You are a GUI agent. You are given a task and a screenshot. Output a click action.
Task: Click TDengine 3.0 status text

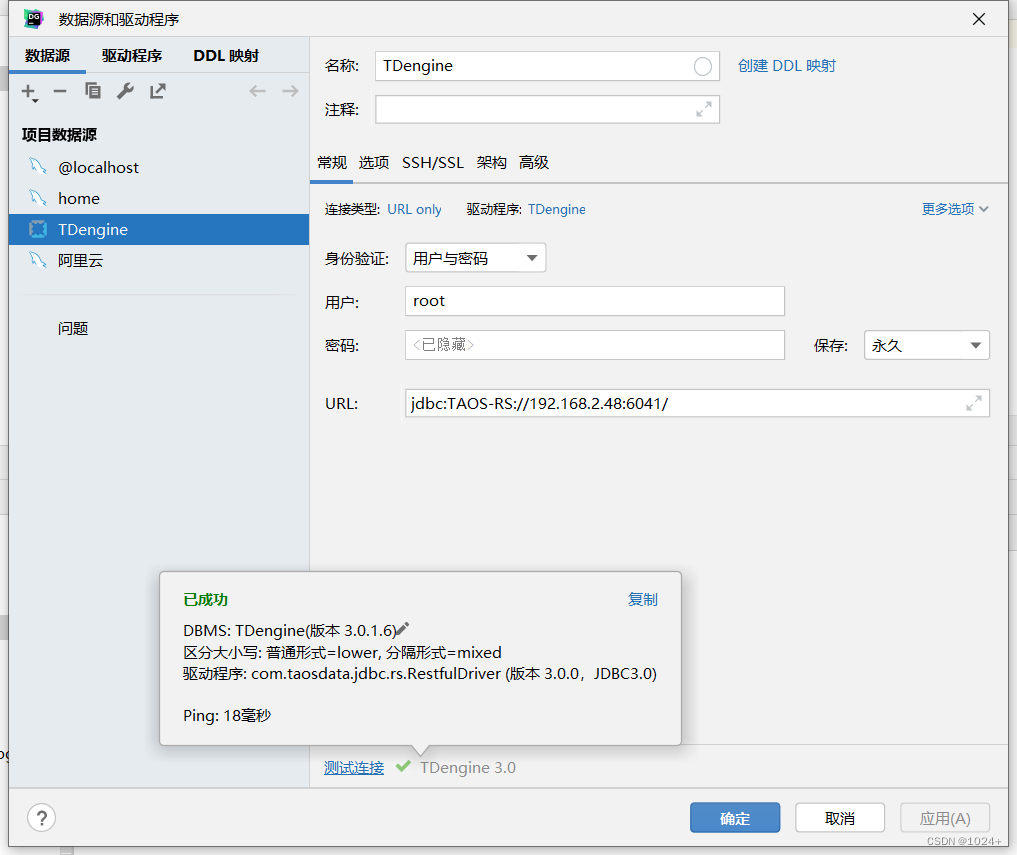468,767
